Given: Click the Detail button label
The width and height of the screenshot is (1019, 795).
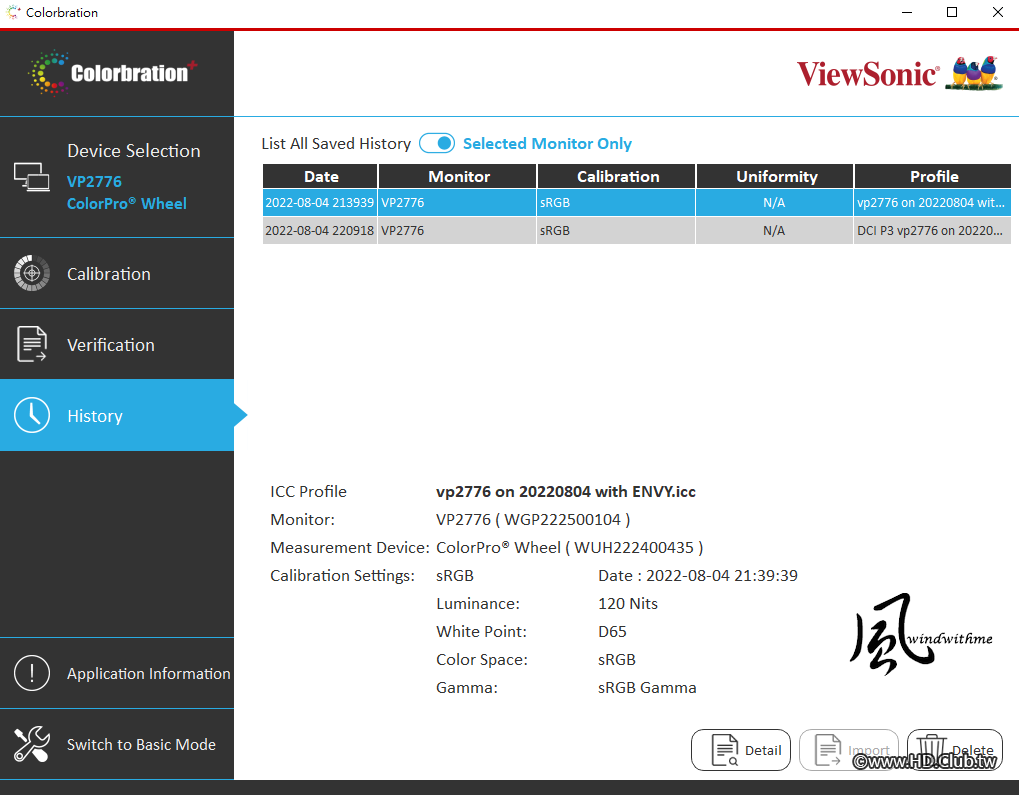Looking at the screenshot, I should [763, 750].
